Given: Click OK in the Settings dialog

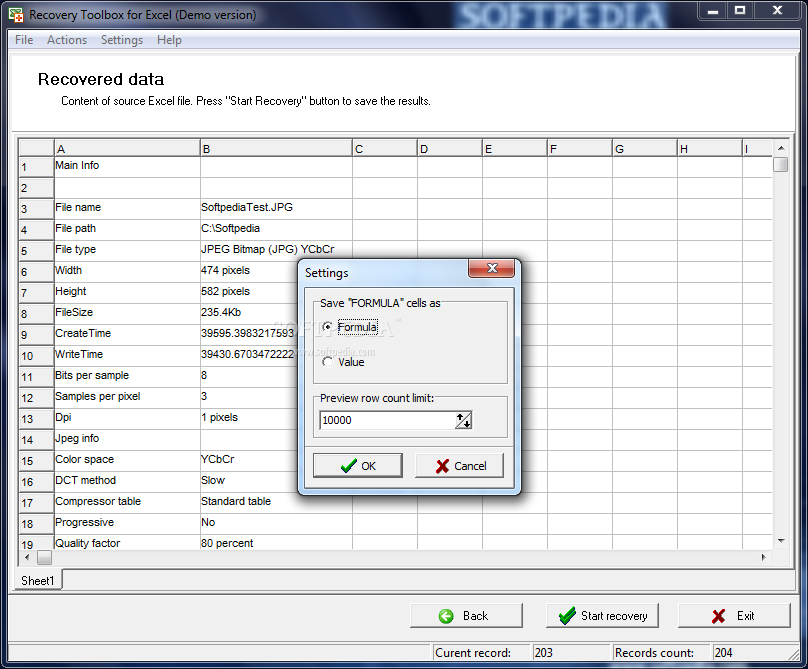Looking at the screenshot, I should point(358,466).
